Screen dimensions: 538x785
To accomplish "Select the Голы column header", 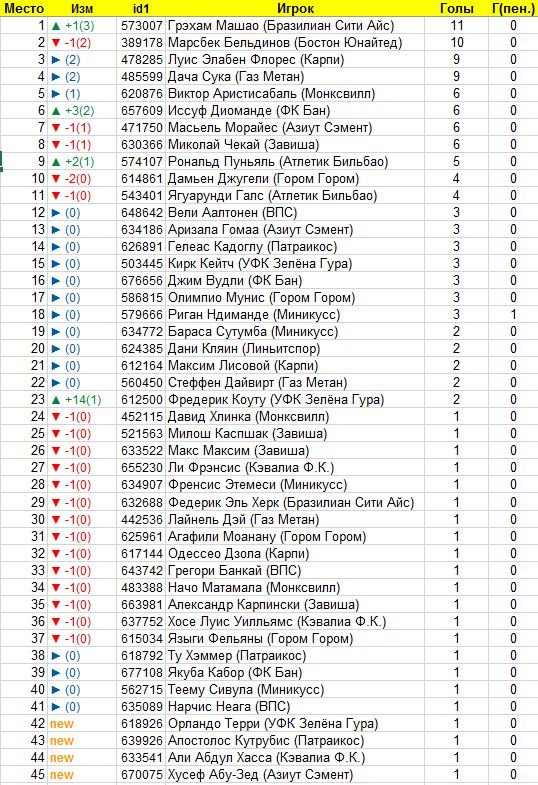I will [456, 9].
